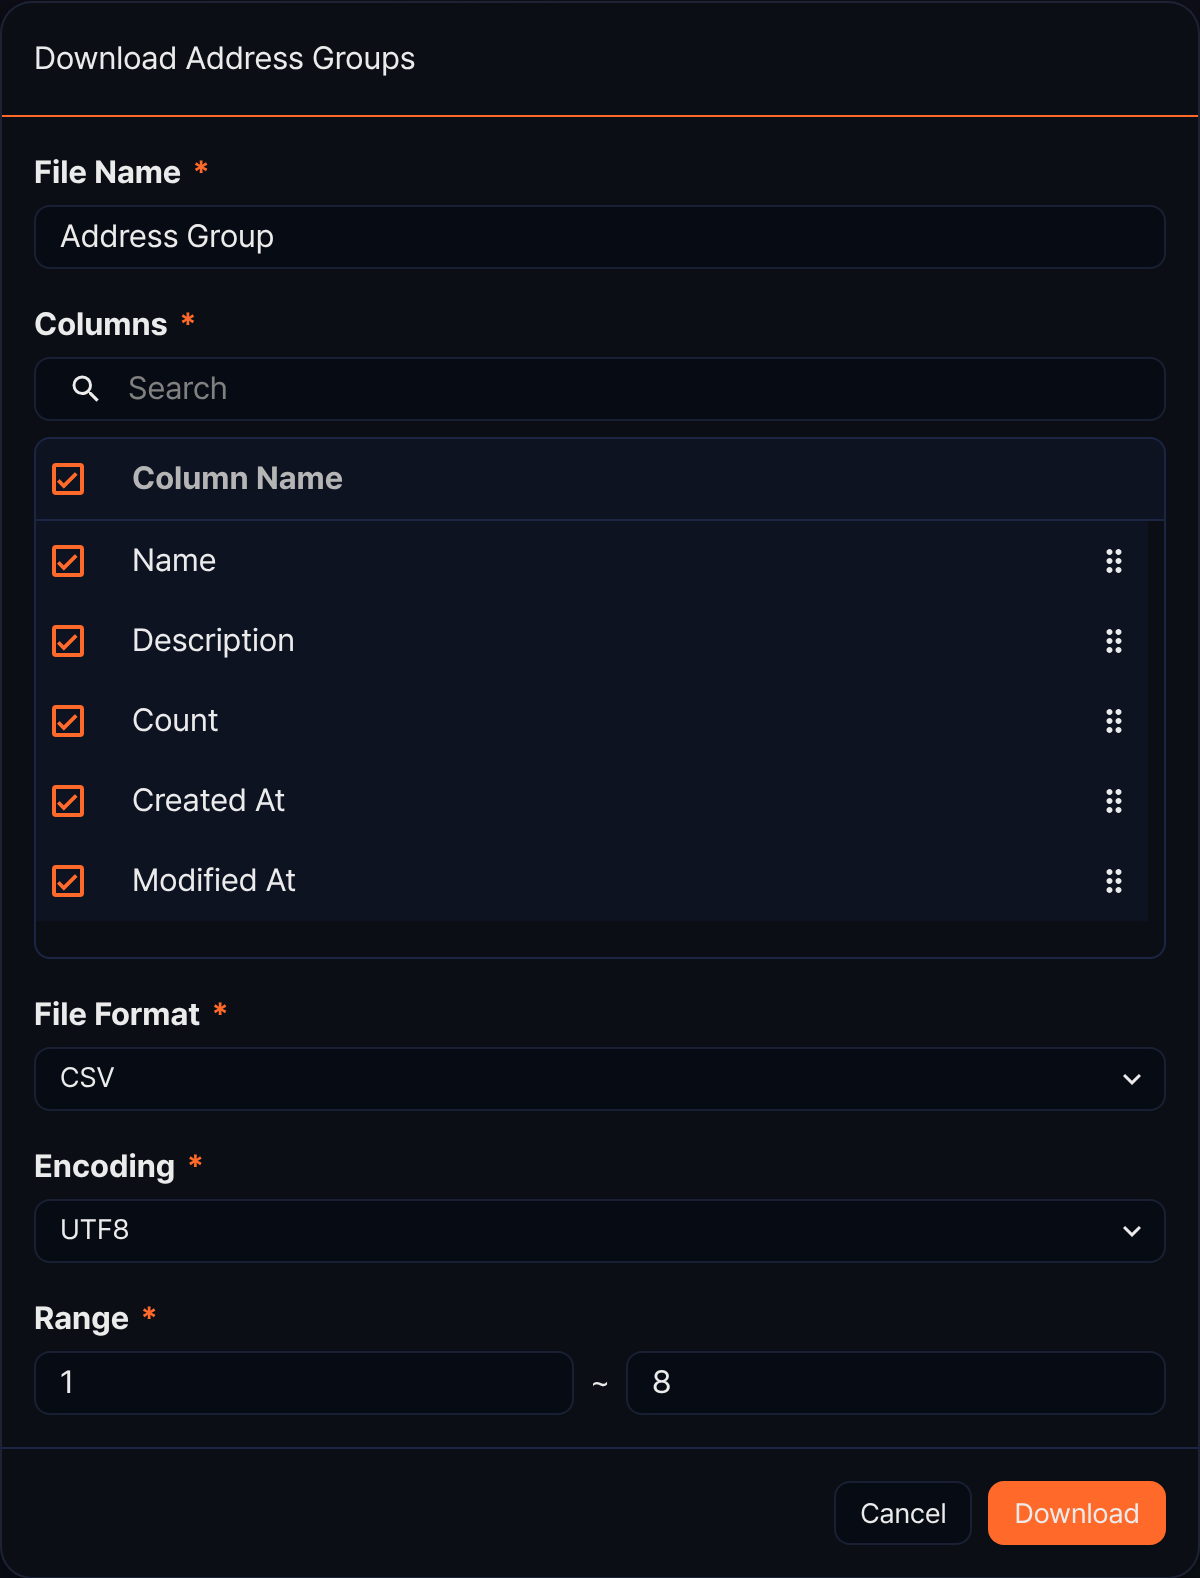
Task: Click the File Format chevron arrow
Action: pyautogui.click(x=1132, y=1079)
